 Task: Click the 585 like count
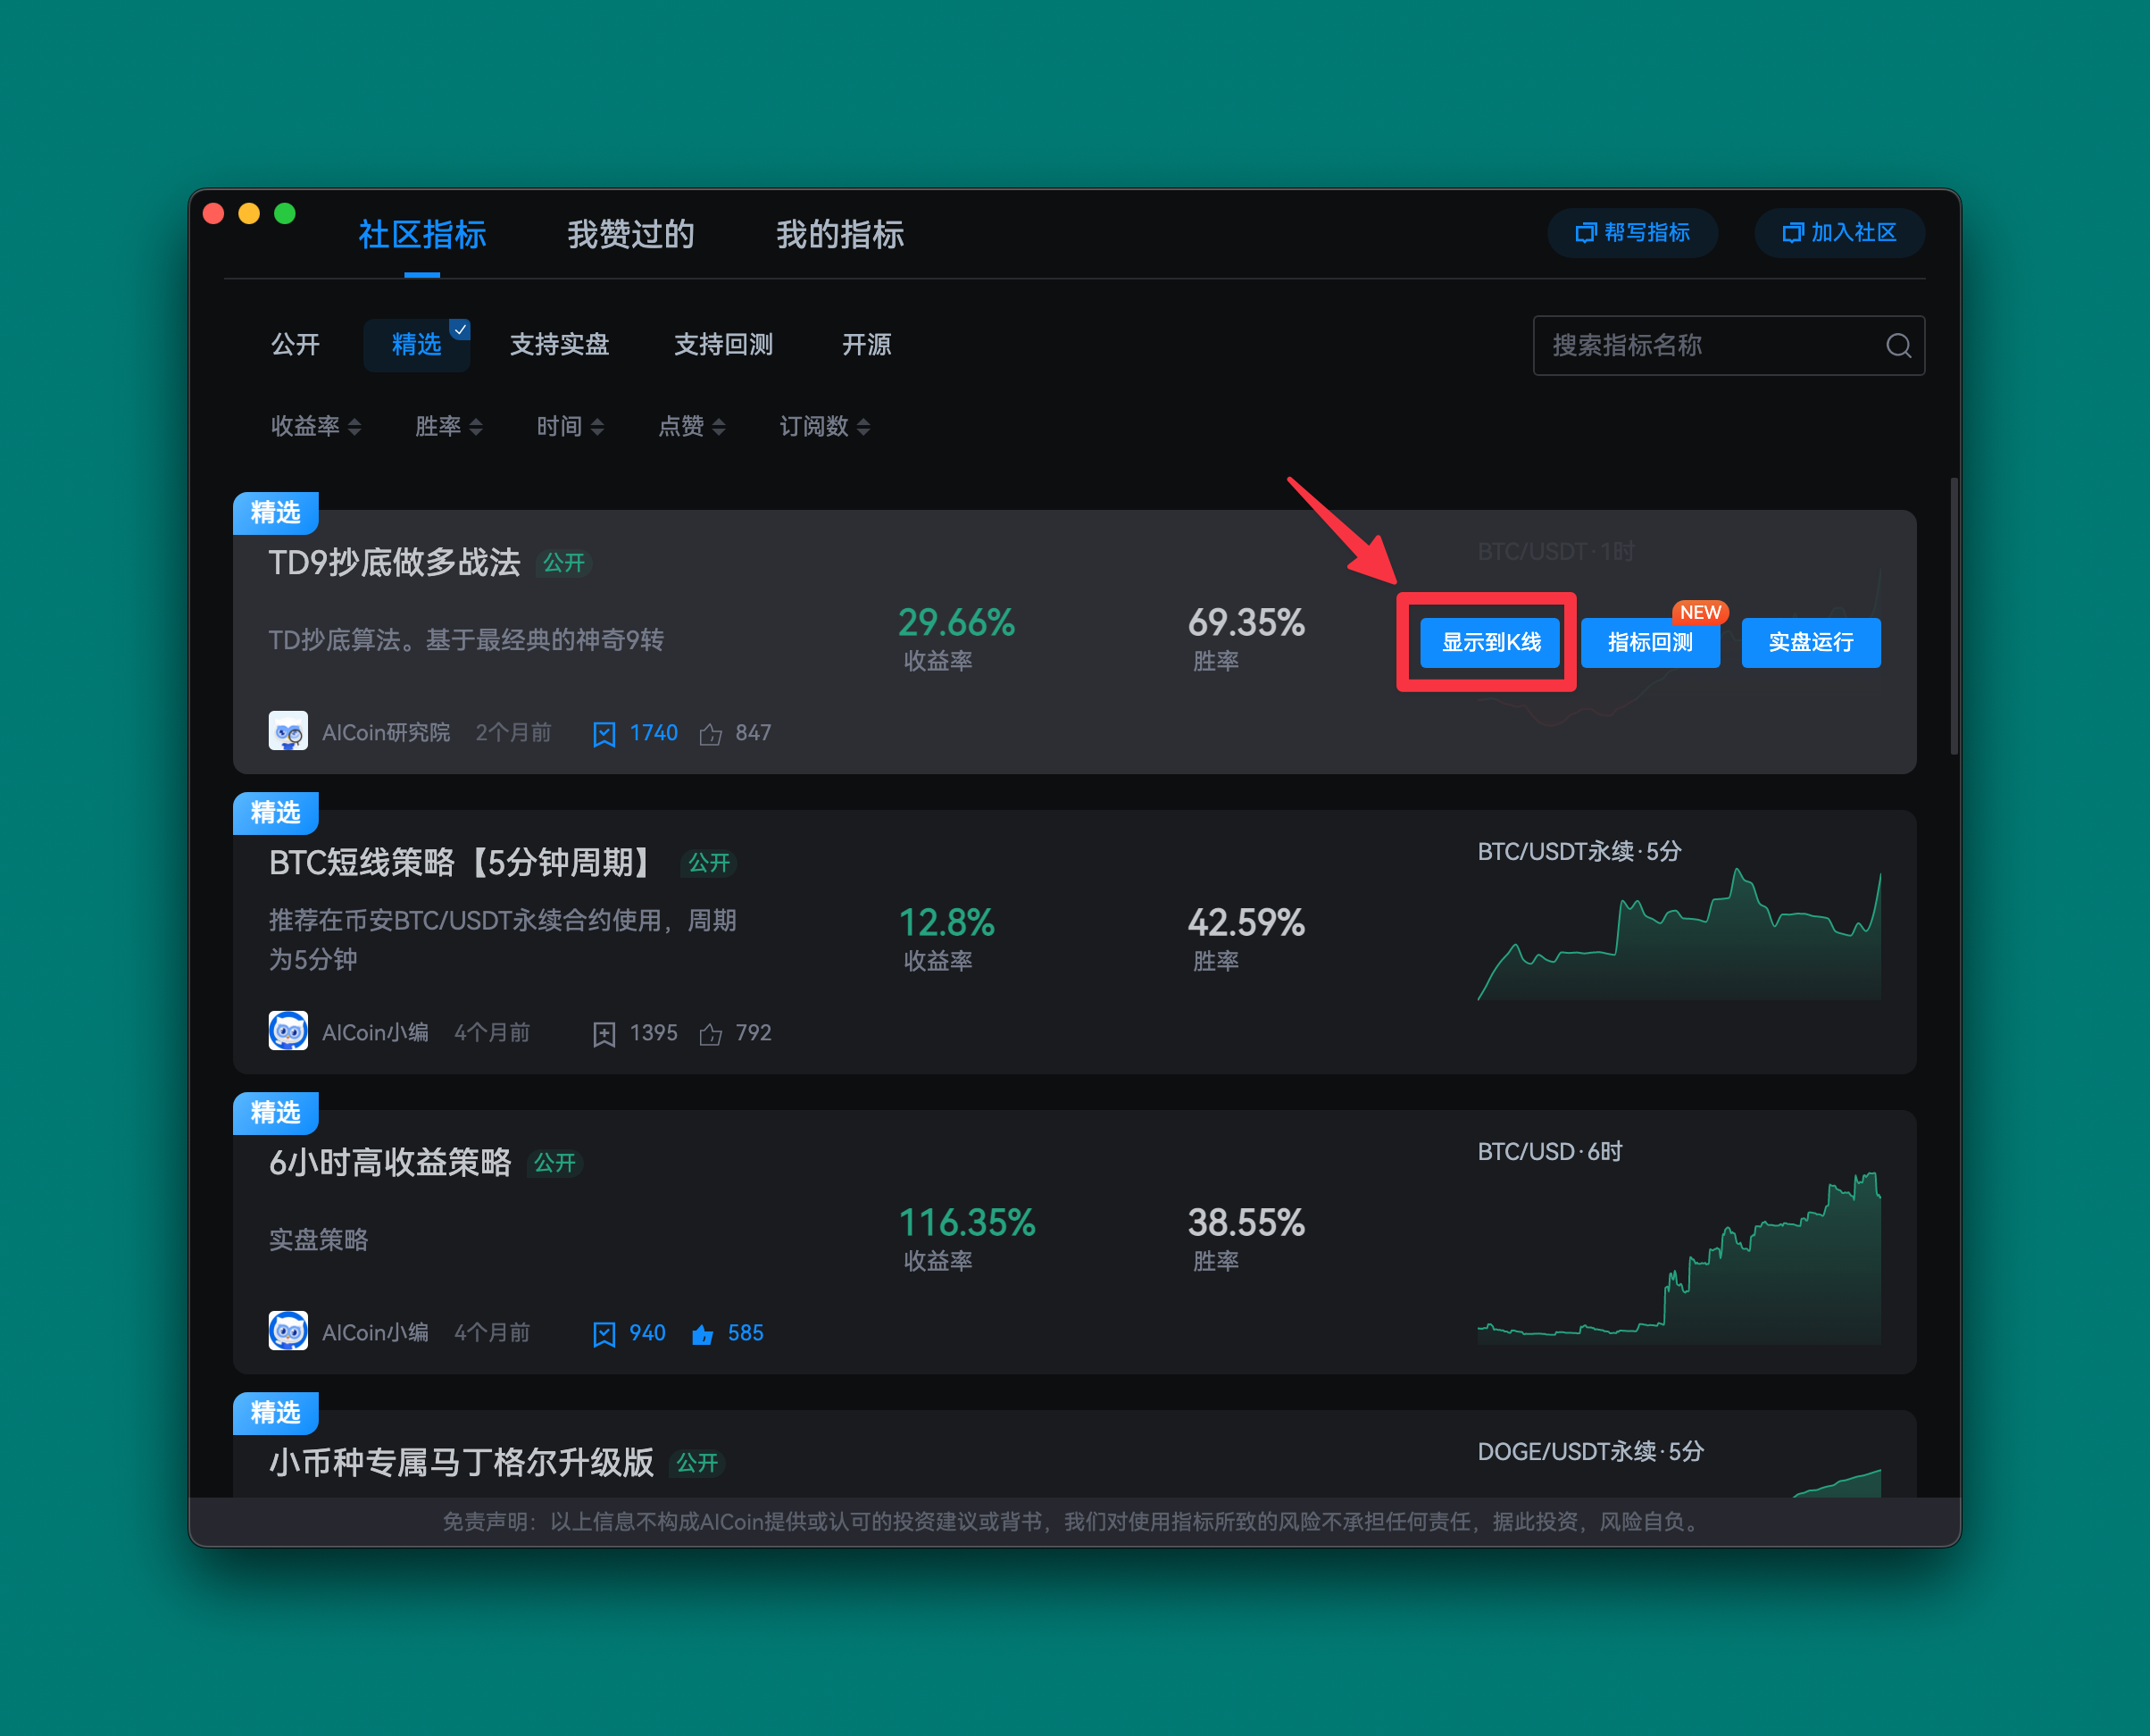[x=746, y=1333]
